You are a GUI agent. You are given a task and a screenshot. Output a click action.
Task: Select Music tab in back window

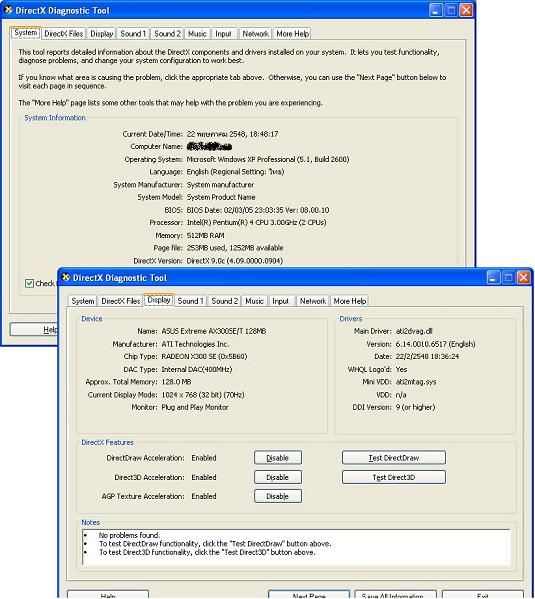[197, 34]
